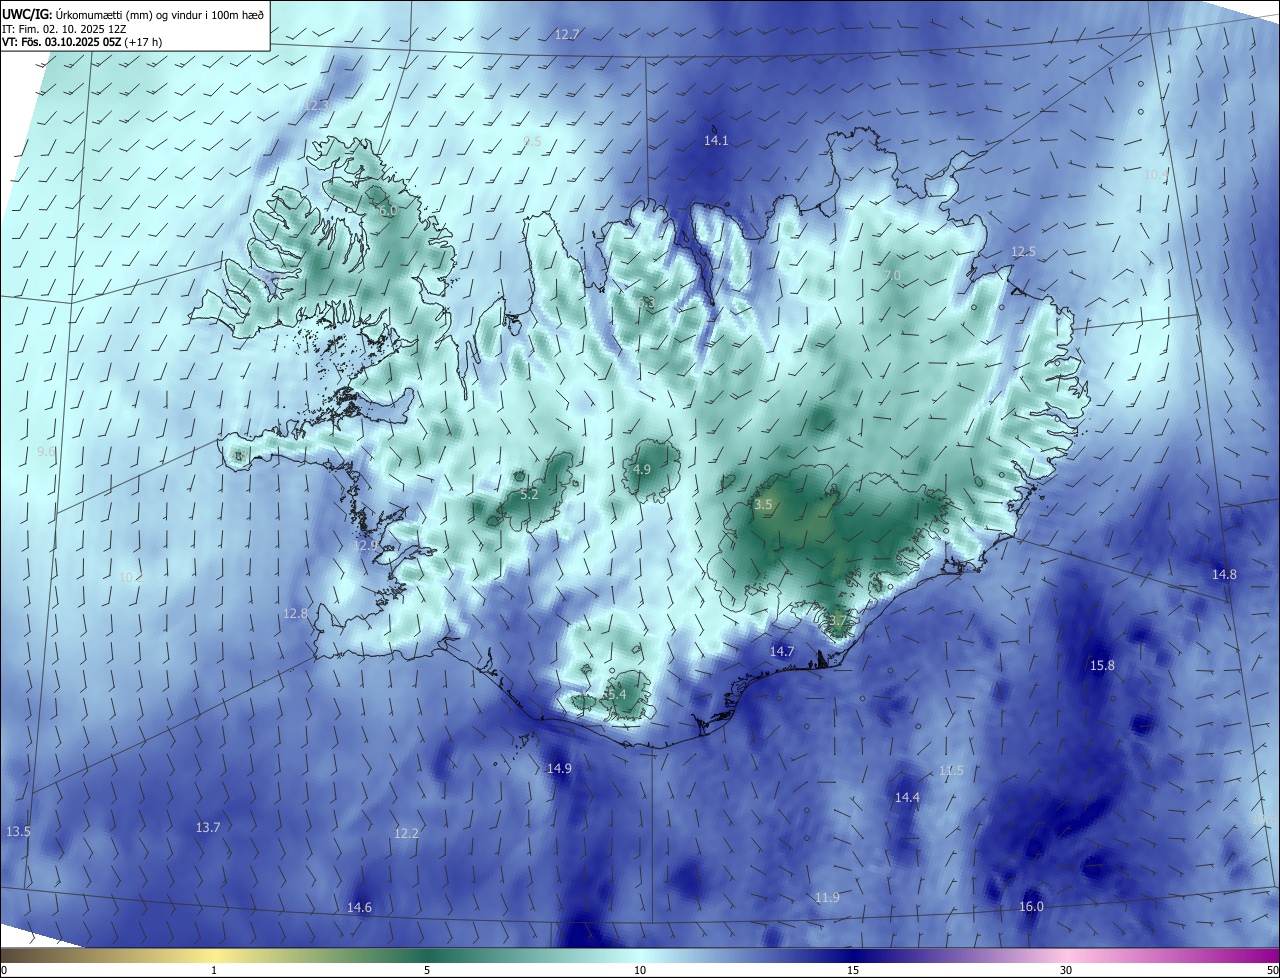Click the 12.8 value west of Reykjanes
This screenshot has width=1280, height=978.
tap(295, 614)
